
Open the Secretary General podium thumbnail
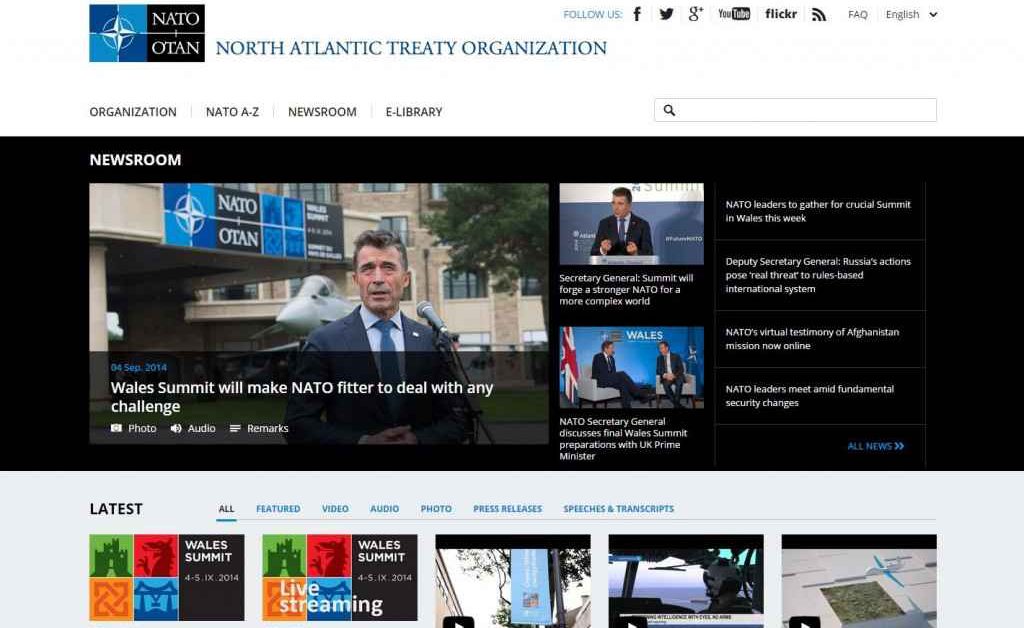pyautogui.click(x=632, y=224)
